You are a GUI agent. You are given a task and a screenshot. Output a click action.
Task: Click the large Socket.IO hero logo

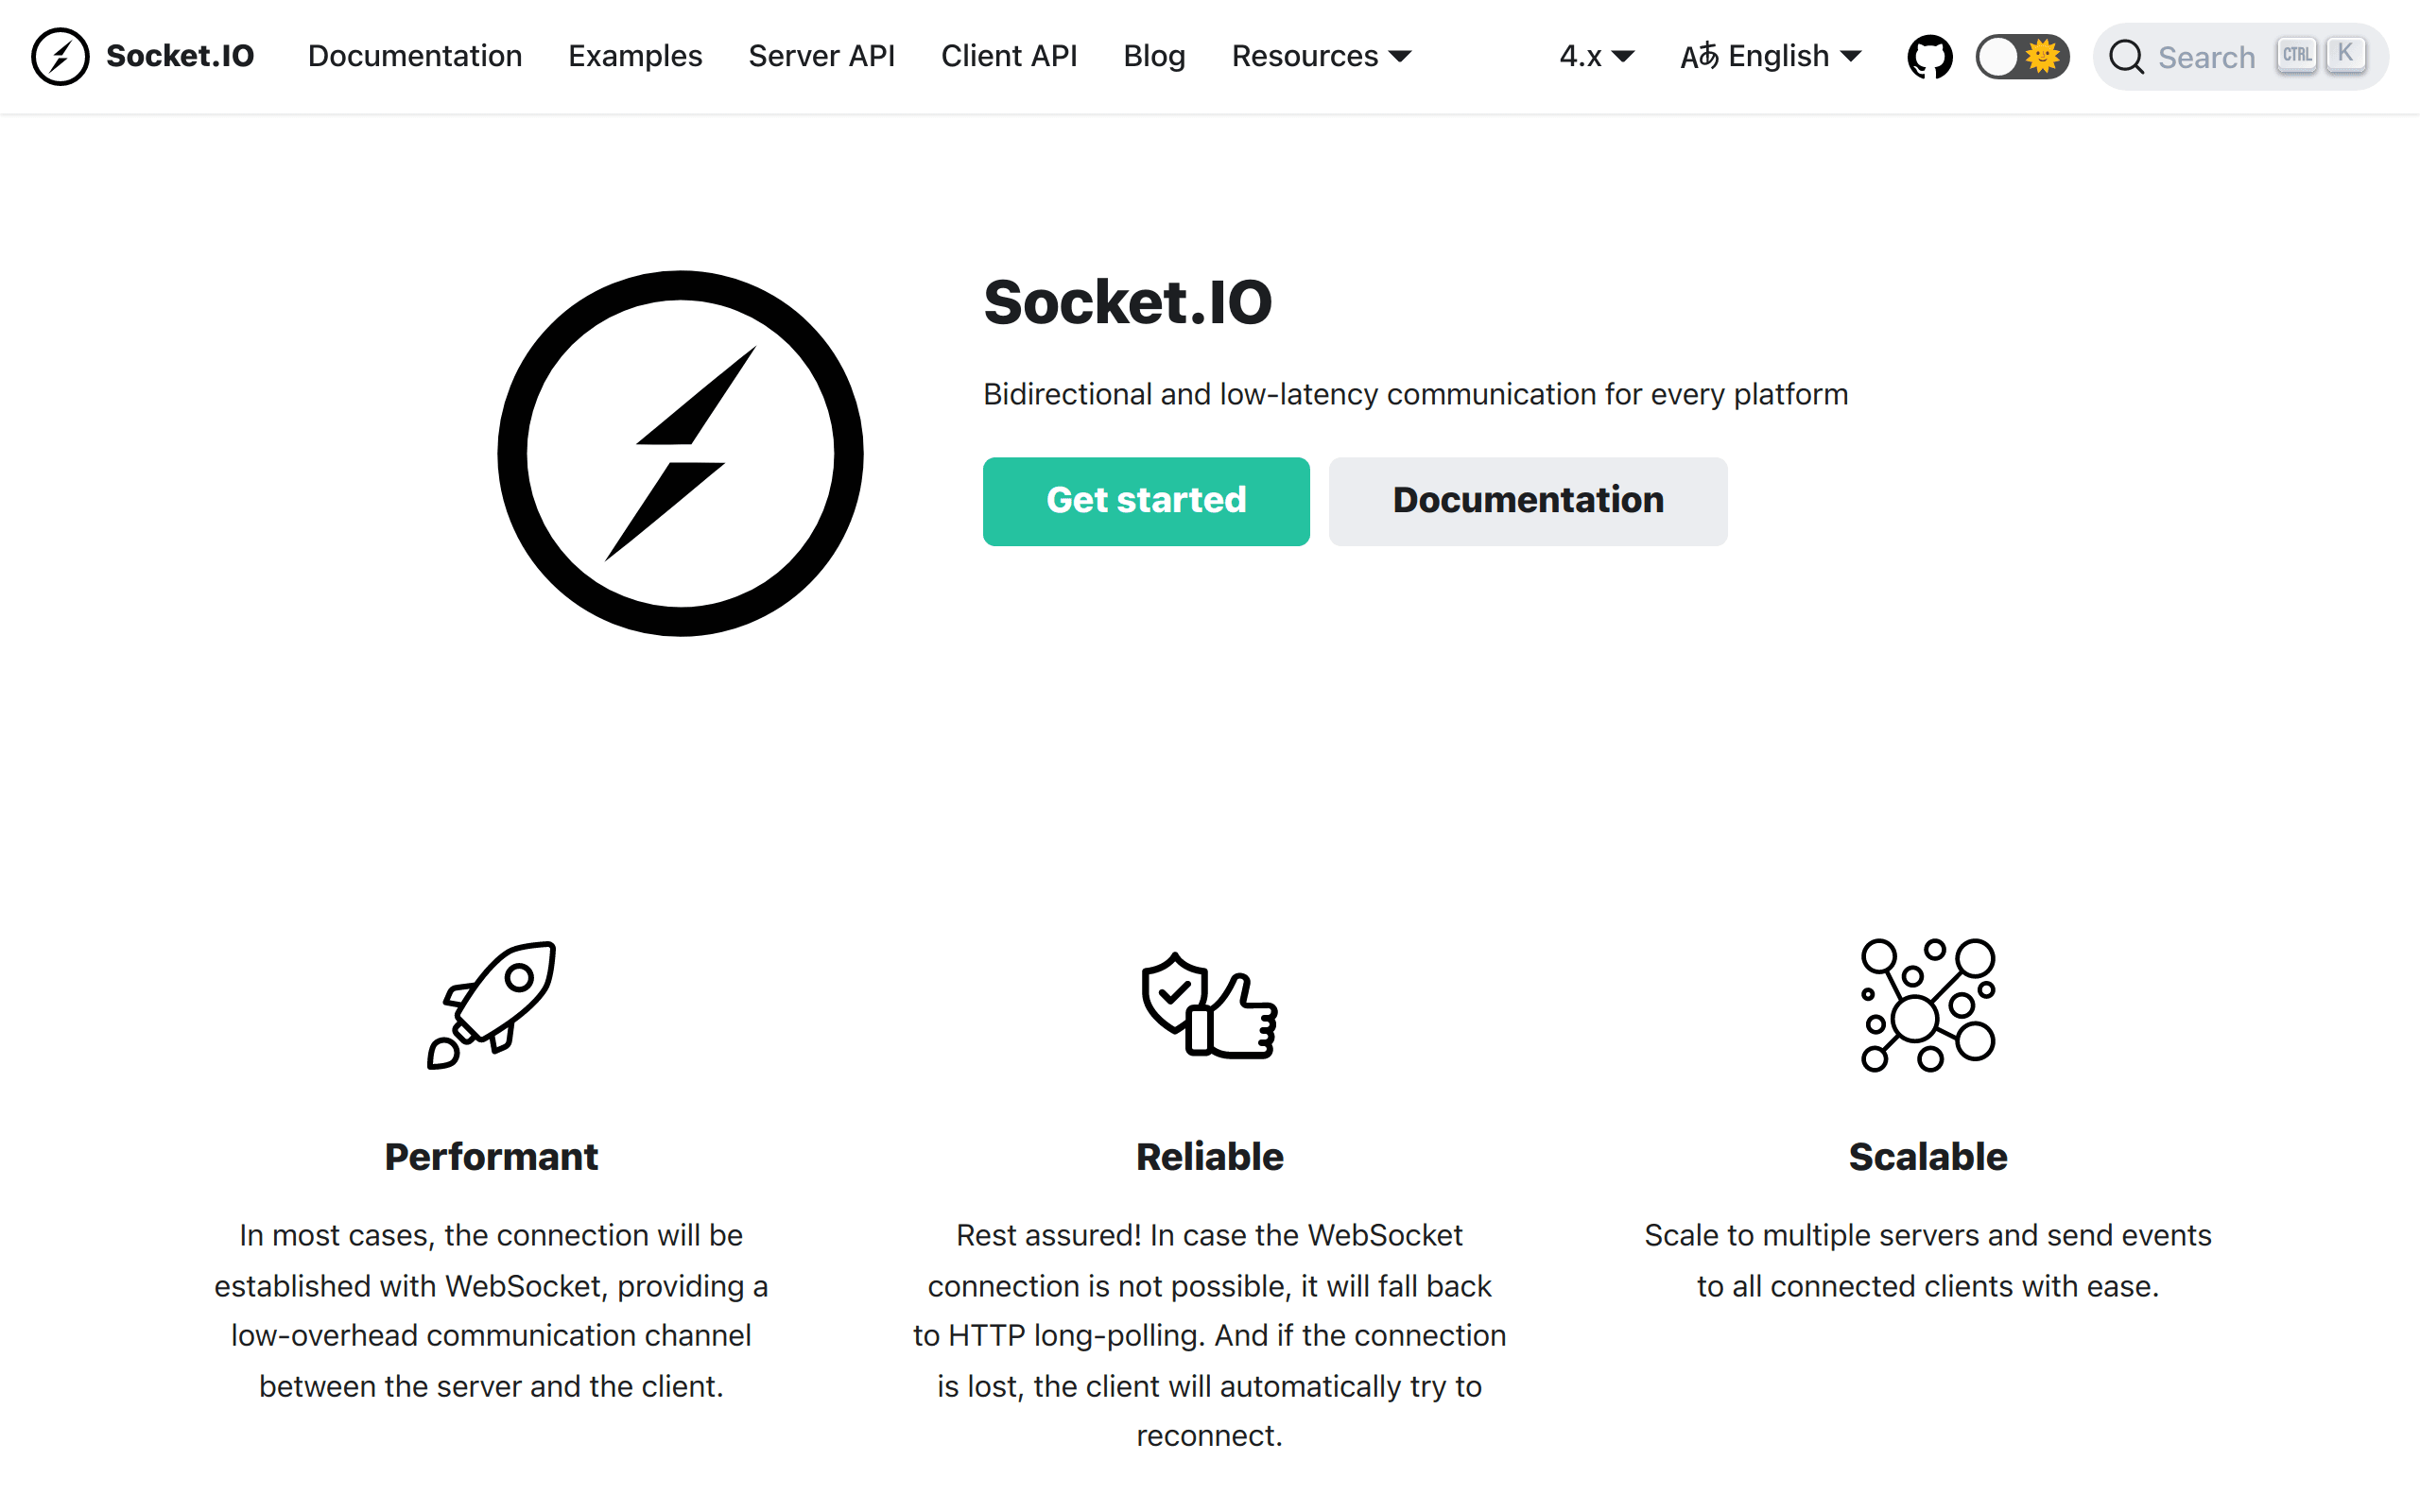point(680,453)
